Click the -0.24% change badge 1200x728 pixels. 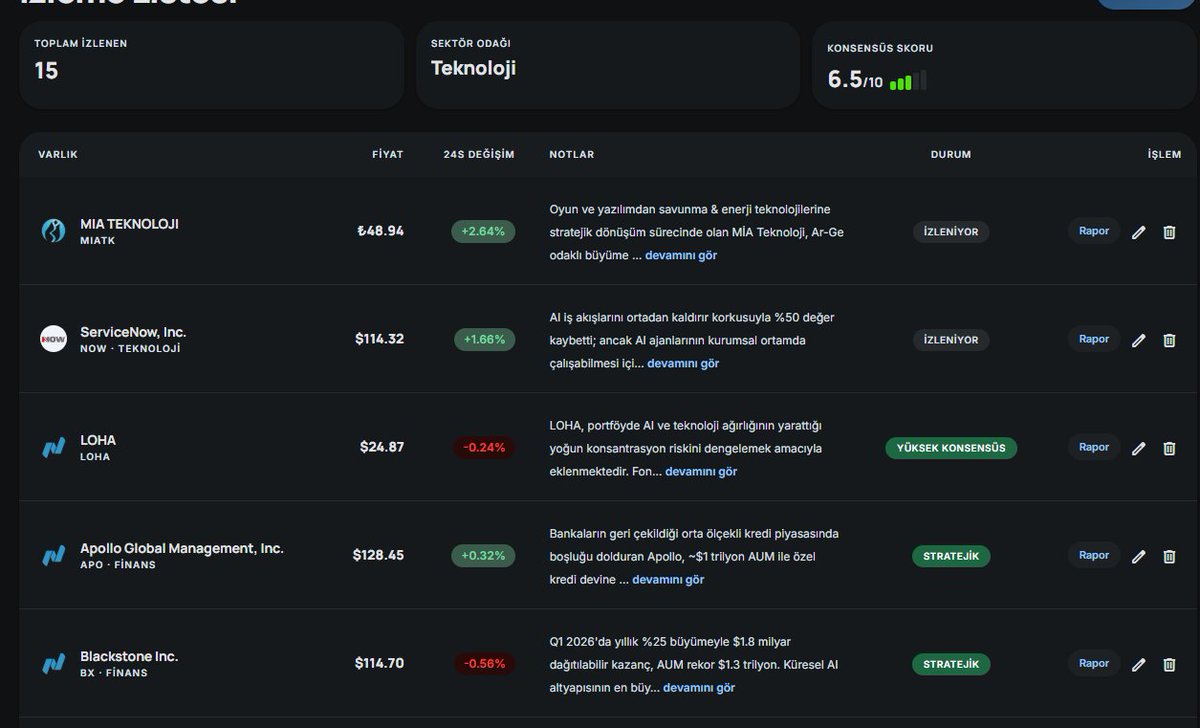(x=484, y=447)
